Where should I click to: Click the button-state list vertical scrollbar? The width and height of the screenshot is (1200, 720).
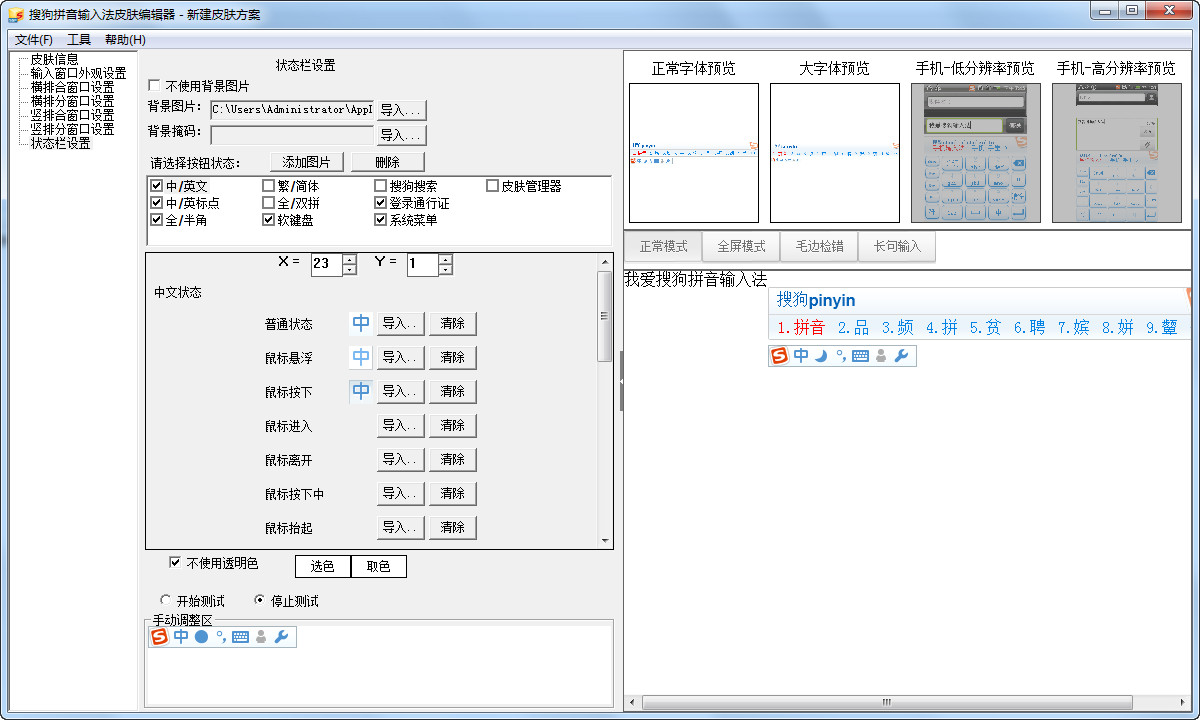tap(604, 400)
